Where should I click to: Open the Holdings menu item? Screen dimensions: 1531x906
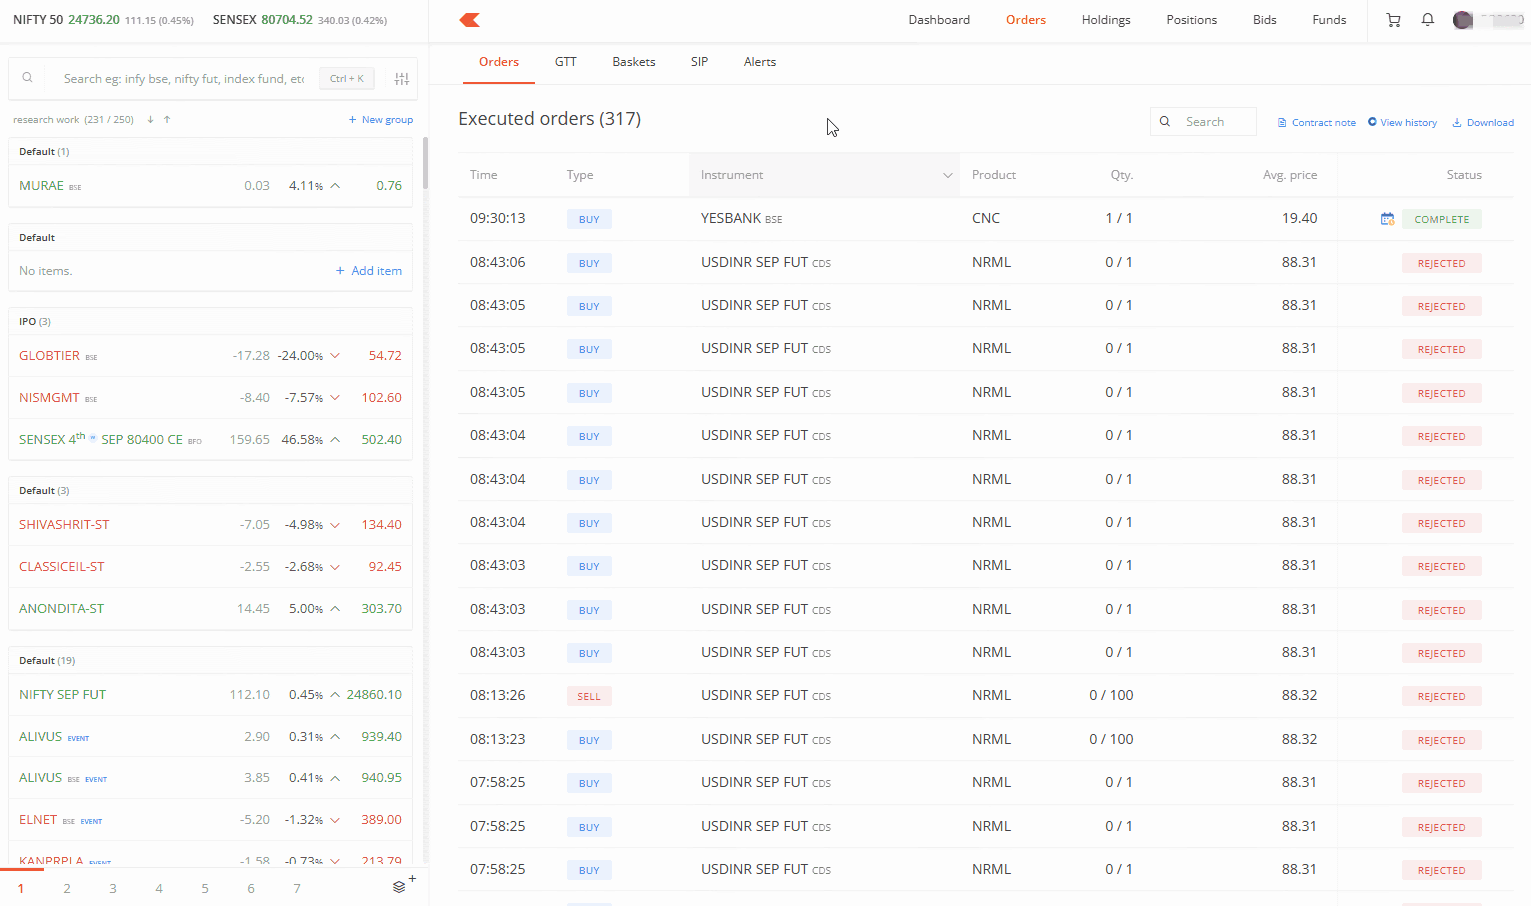pyautogui.click(x=1105, y=20)
